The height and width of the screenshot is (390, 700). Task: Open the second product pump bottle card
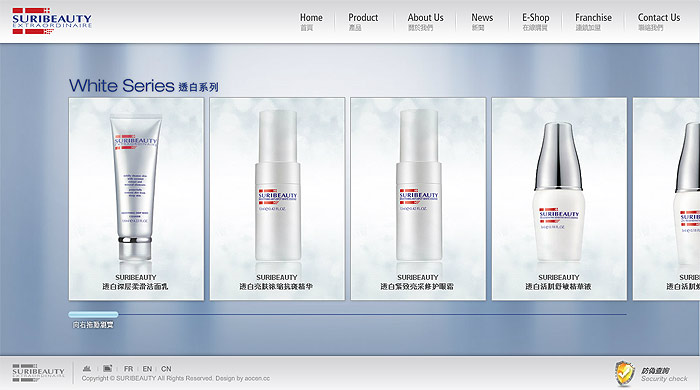277,199
